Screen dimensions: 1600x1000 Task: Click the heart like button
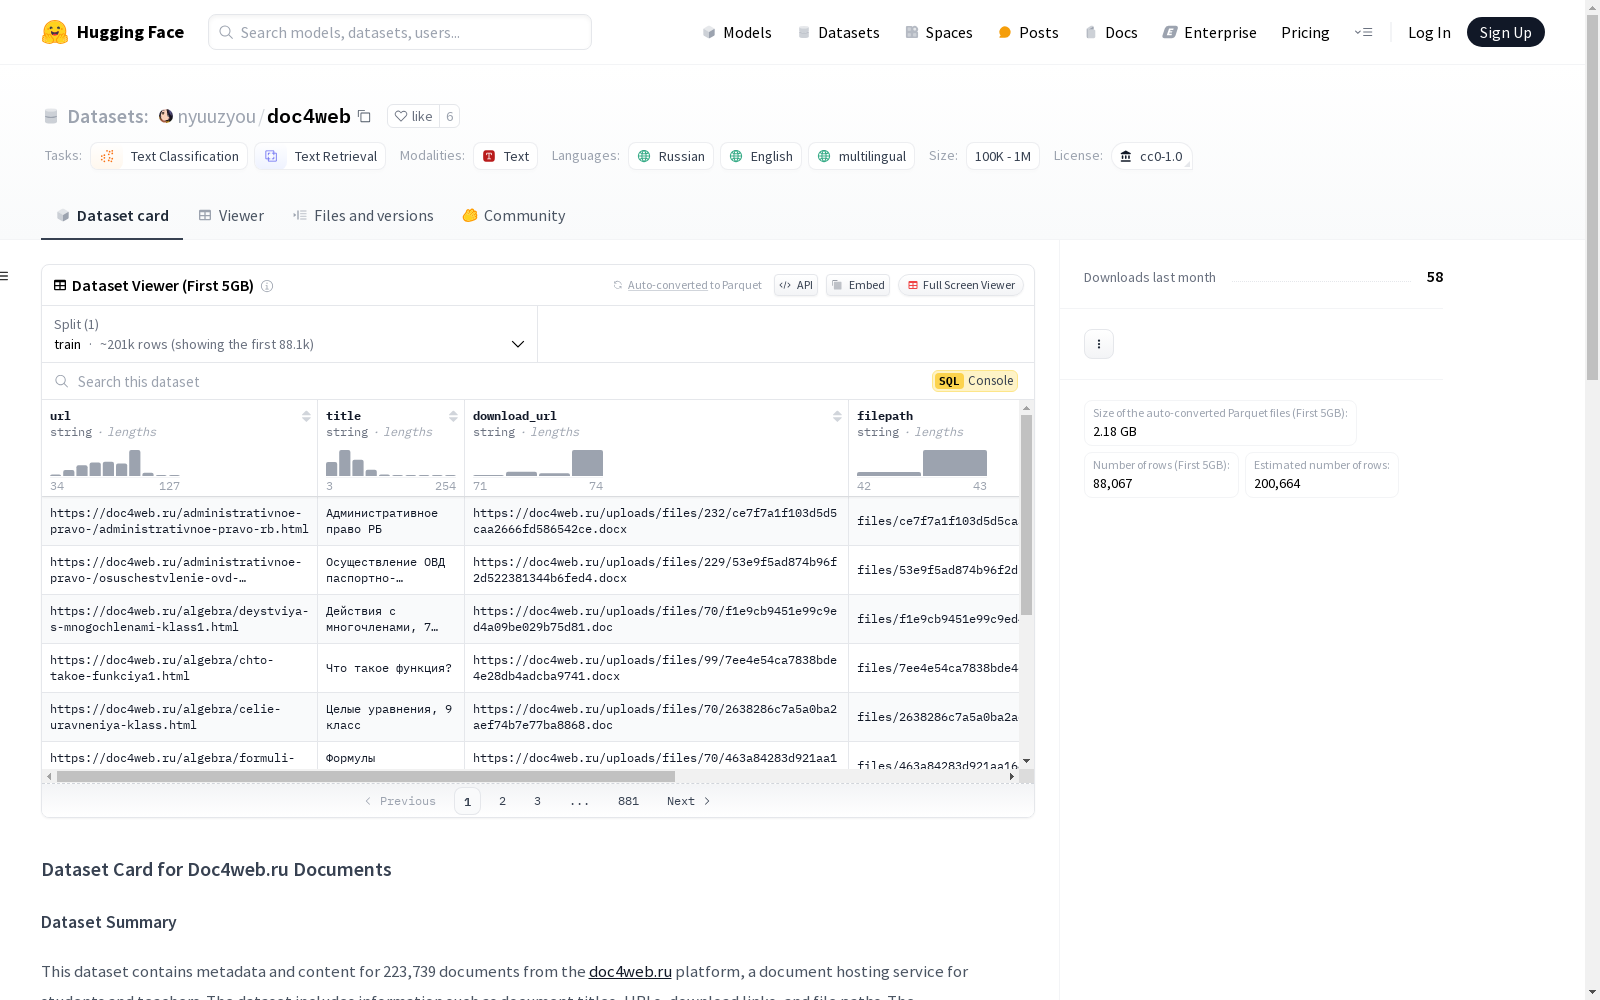click(x=413, y=116)
